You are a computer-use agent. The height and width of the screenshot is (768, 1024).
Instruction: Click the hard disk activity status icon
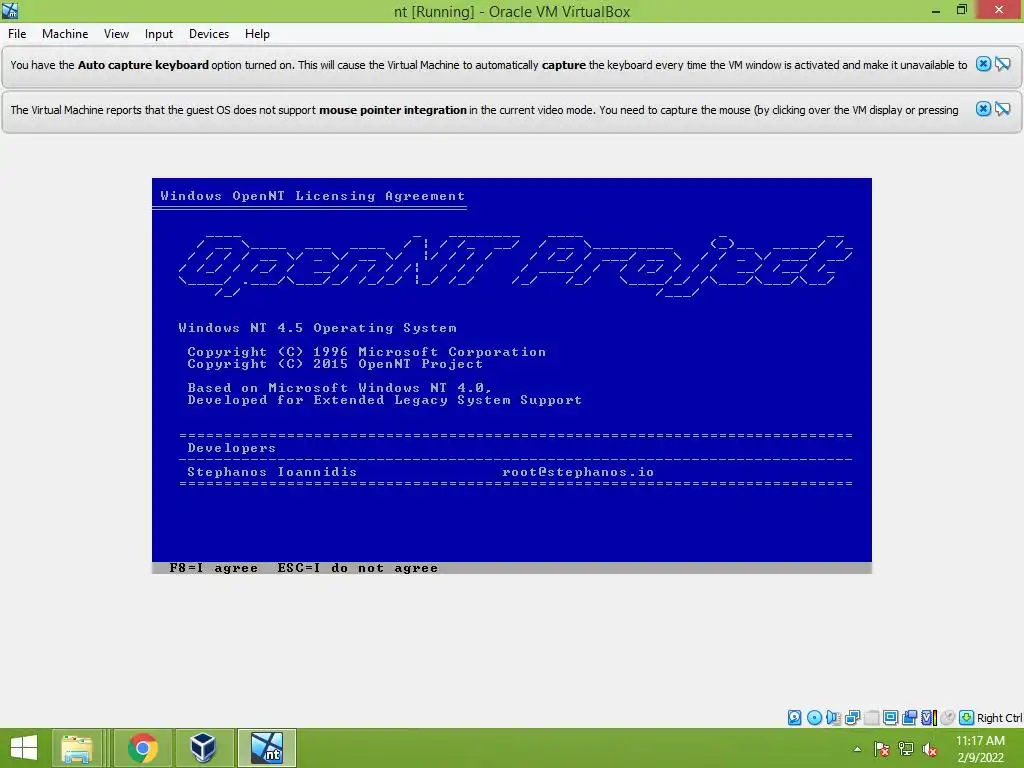pos(795,718)
